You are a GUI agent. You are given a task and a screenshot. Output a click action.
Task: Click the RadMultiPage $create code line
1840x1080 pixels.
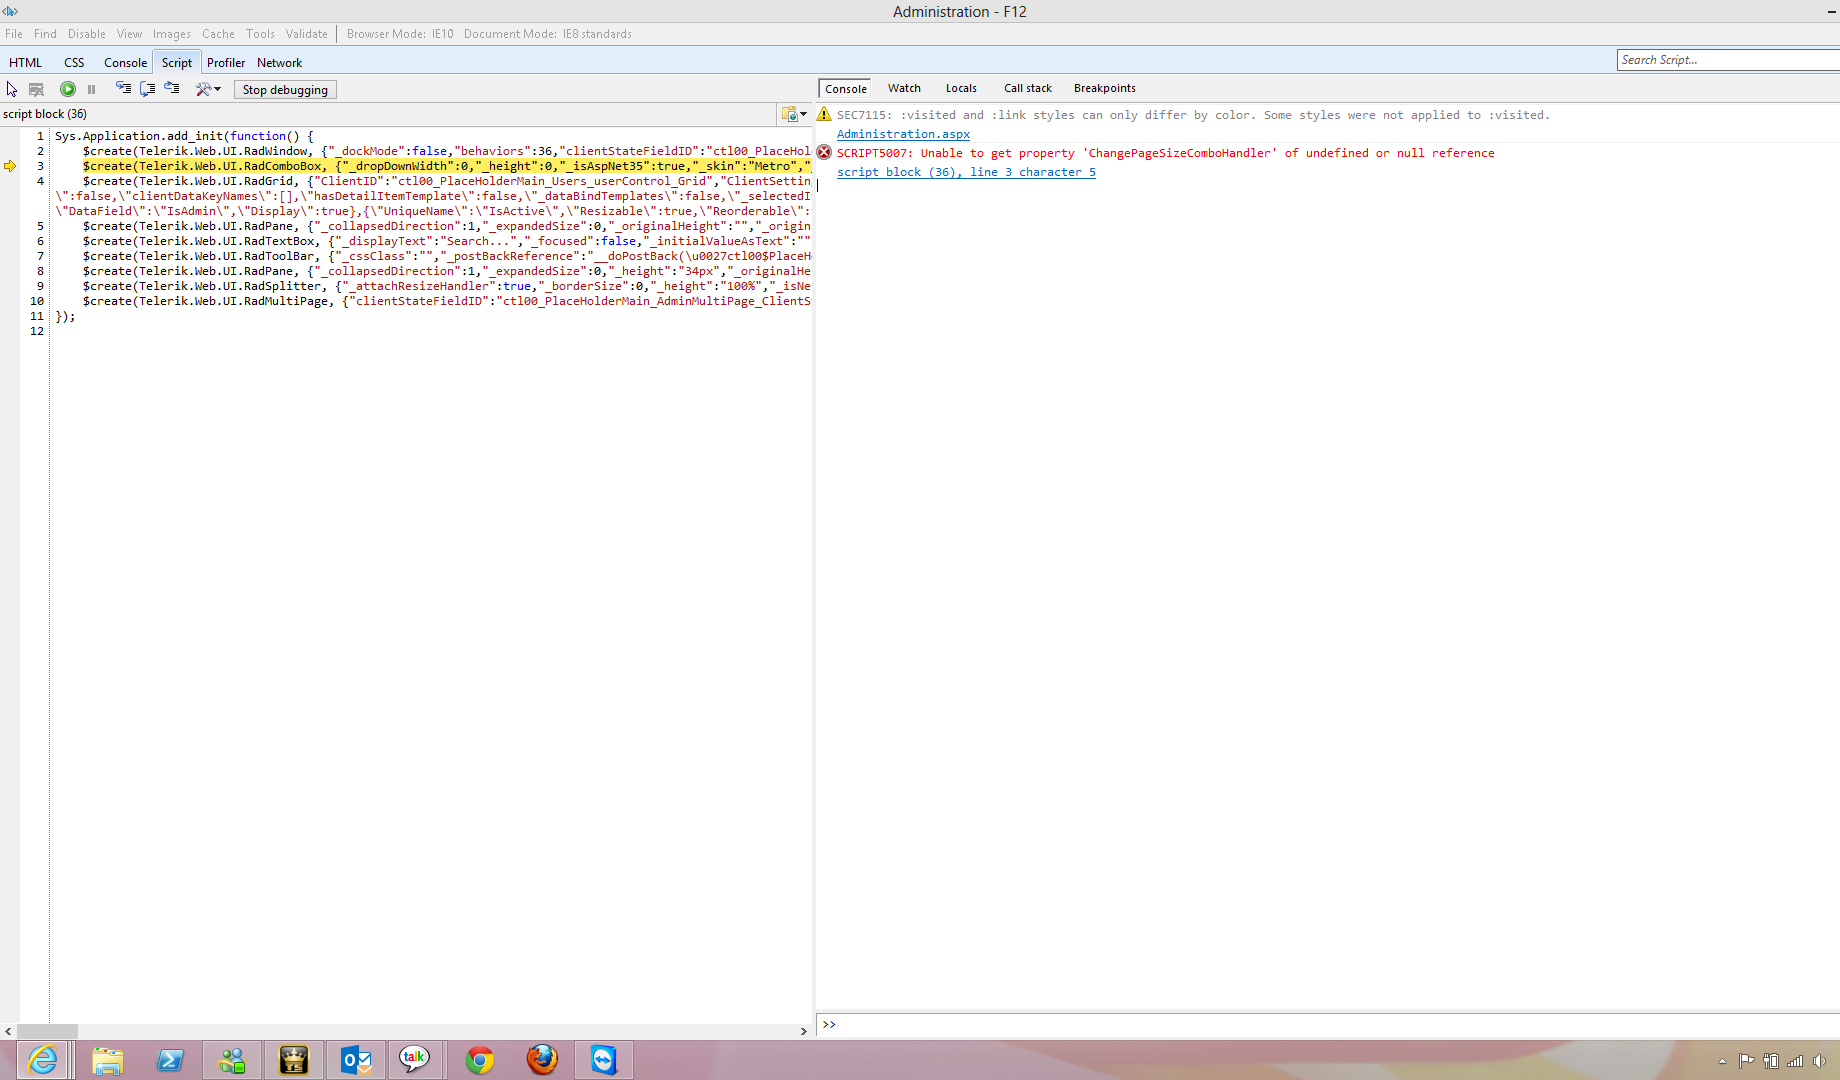pos(447,301)
